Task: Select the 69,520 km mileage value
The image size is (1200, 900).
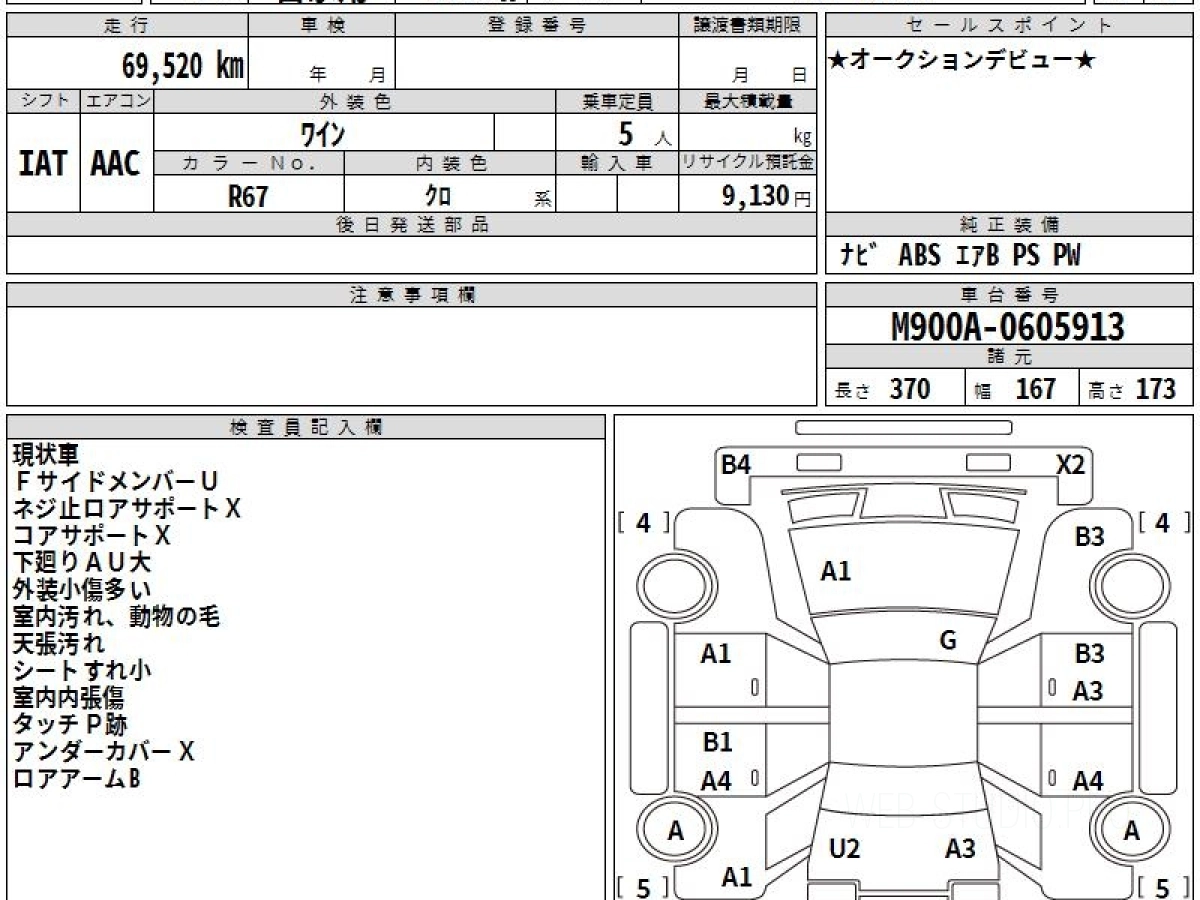Action: (x=183, y=66)
